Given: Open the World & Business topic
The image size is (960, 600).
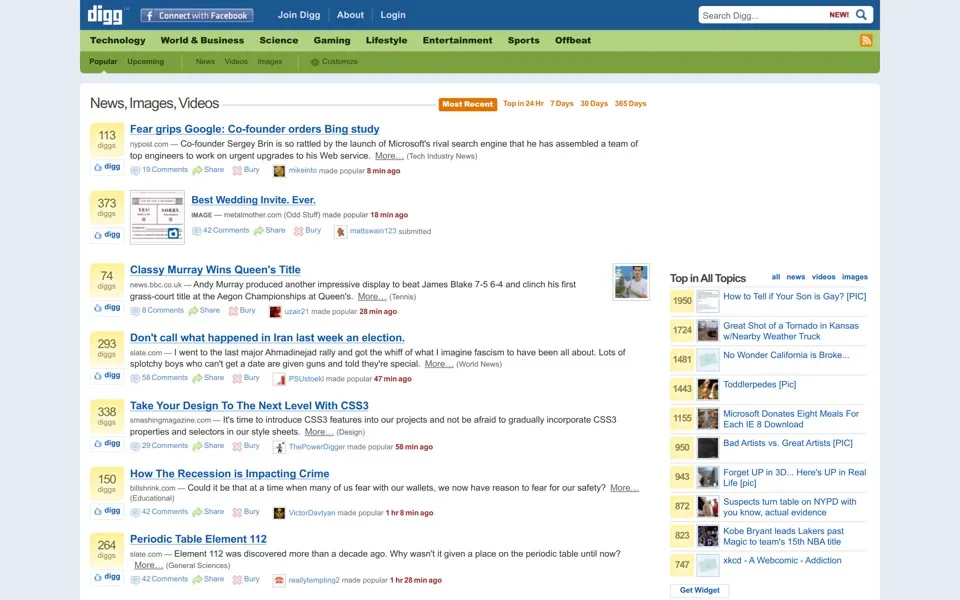Looking at the screenshot, I should click(x=202, y=40).
